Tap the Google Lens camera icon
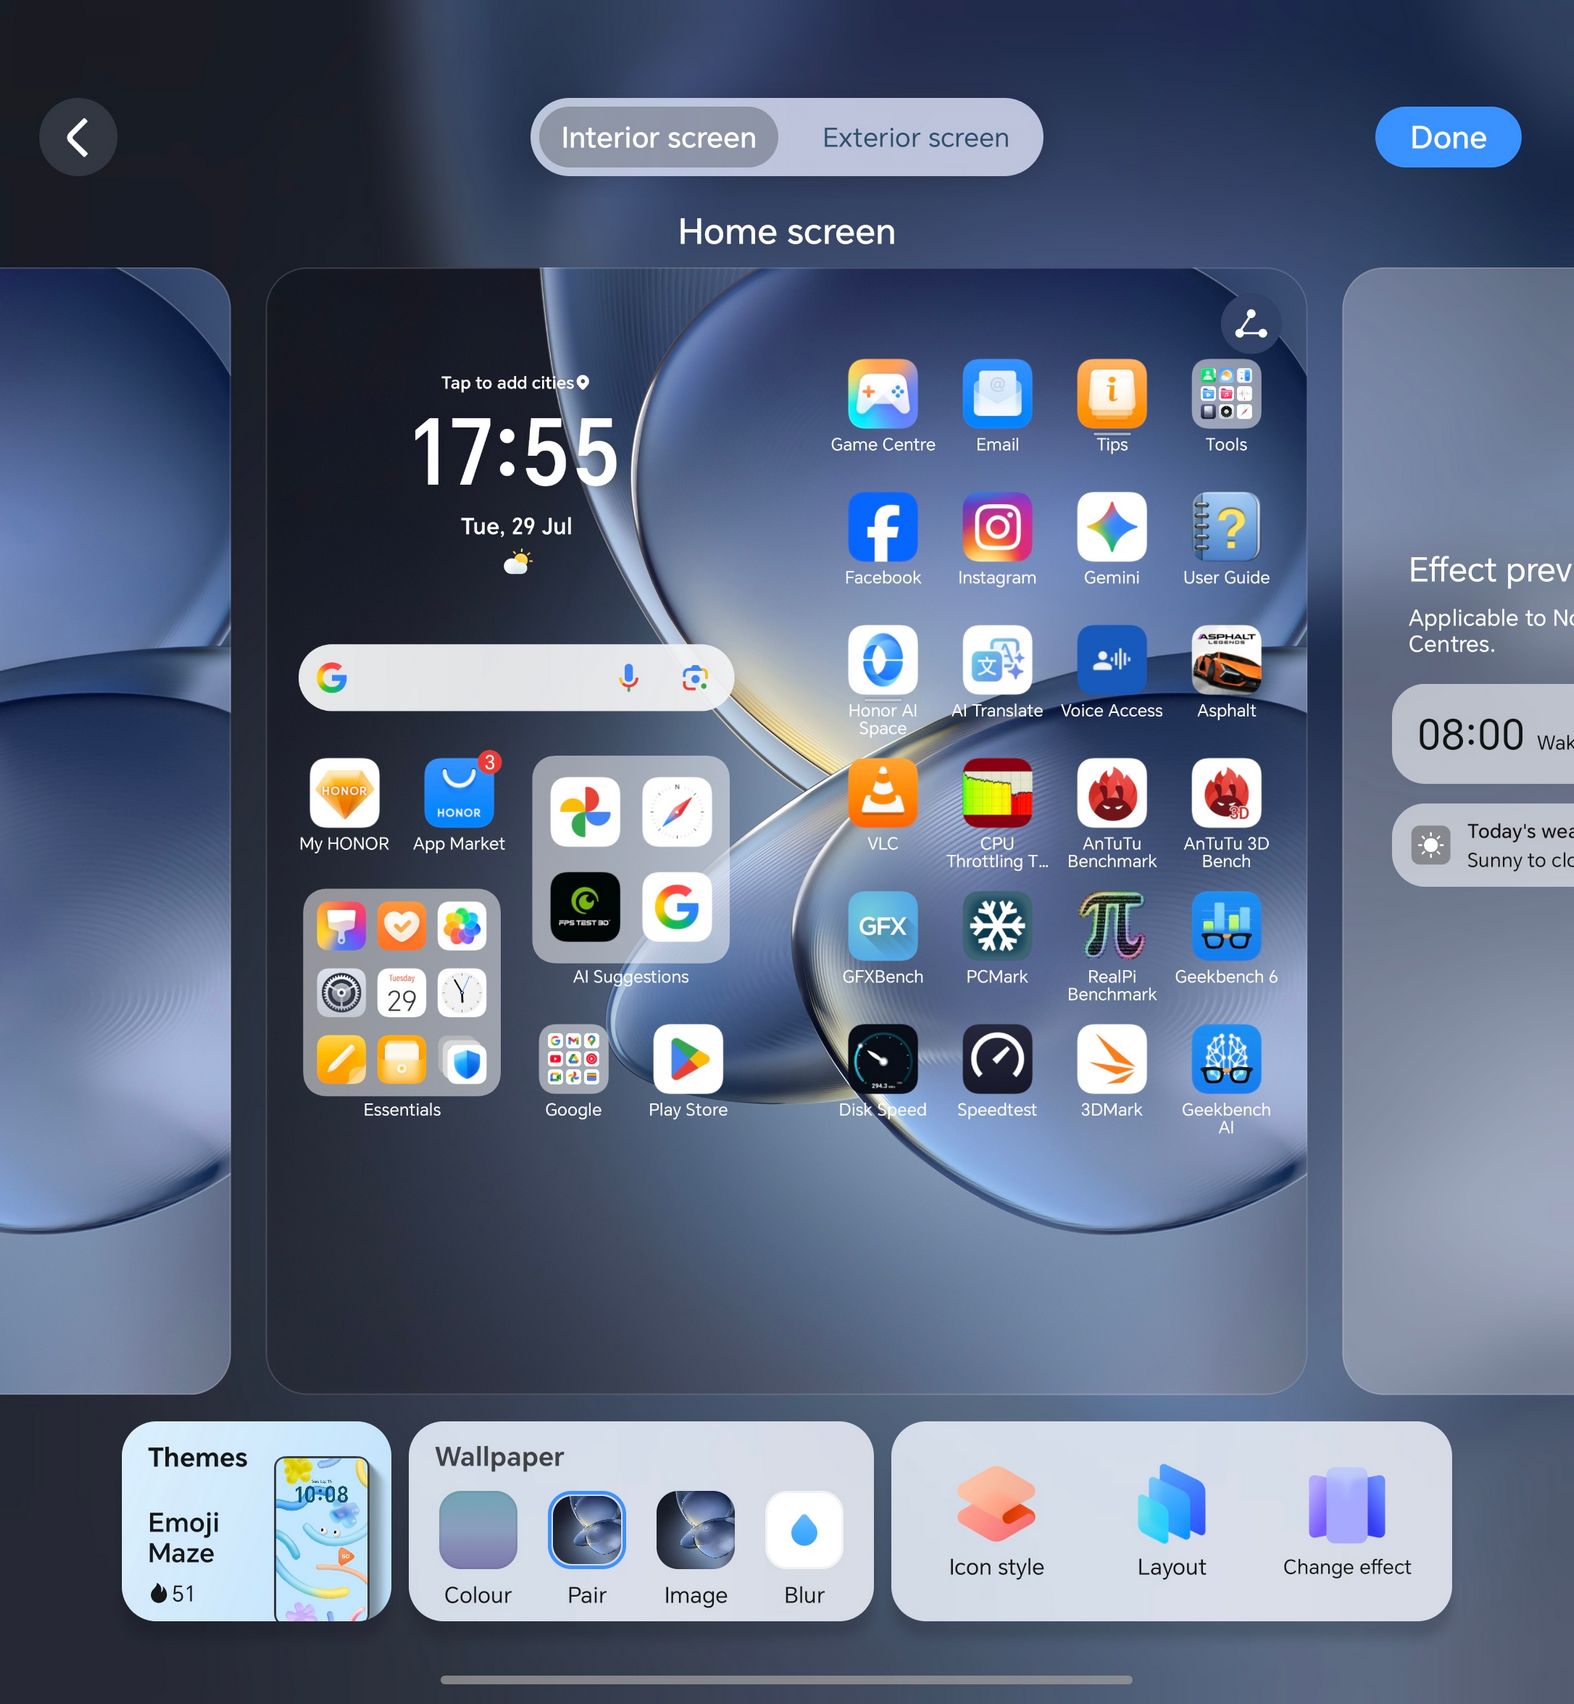Viewport: 1574px width, 1704px height. [x=695, y=678]
